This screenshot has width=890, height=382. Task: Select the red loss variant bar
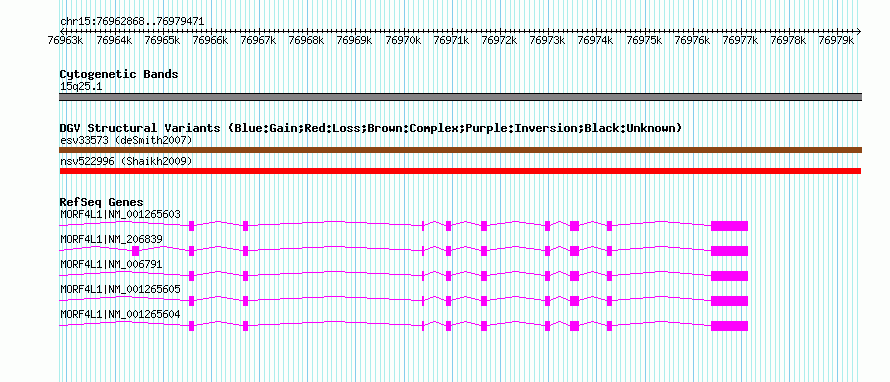coord(460,171)
